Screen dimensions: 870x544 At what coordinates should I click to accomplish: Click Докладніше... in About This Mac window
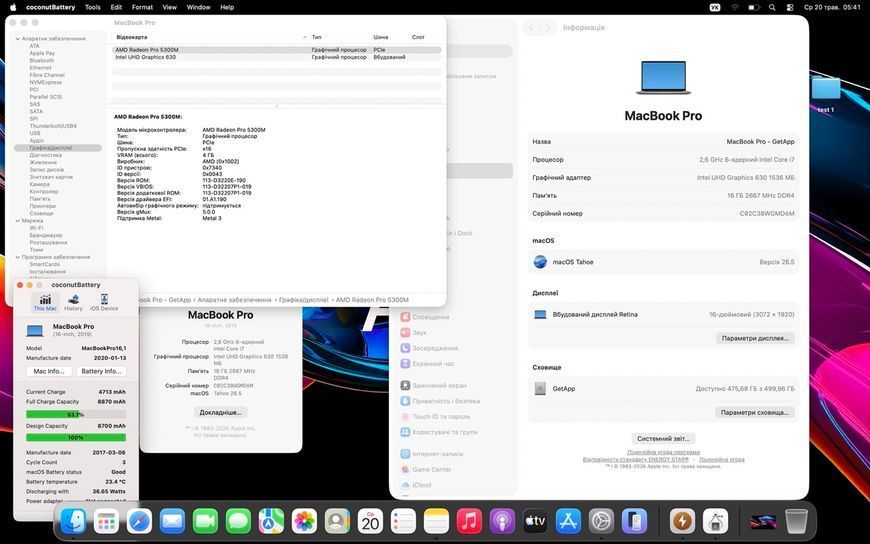tap(220, 412)
